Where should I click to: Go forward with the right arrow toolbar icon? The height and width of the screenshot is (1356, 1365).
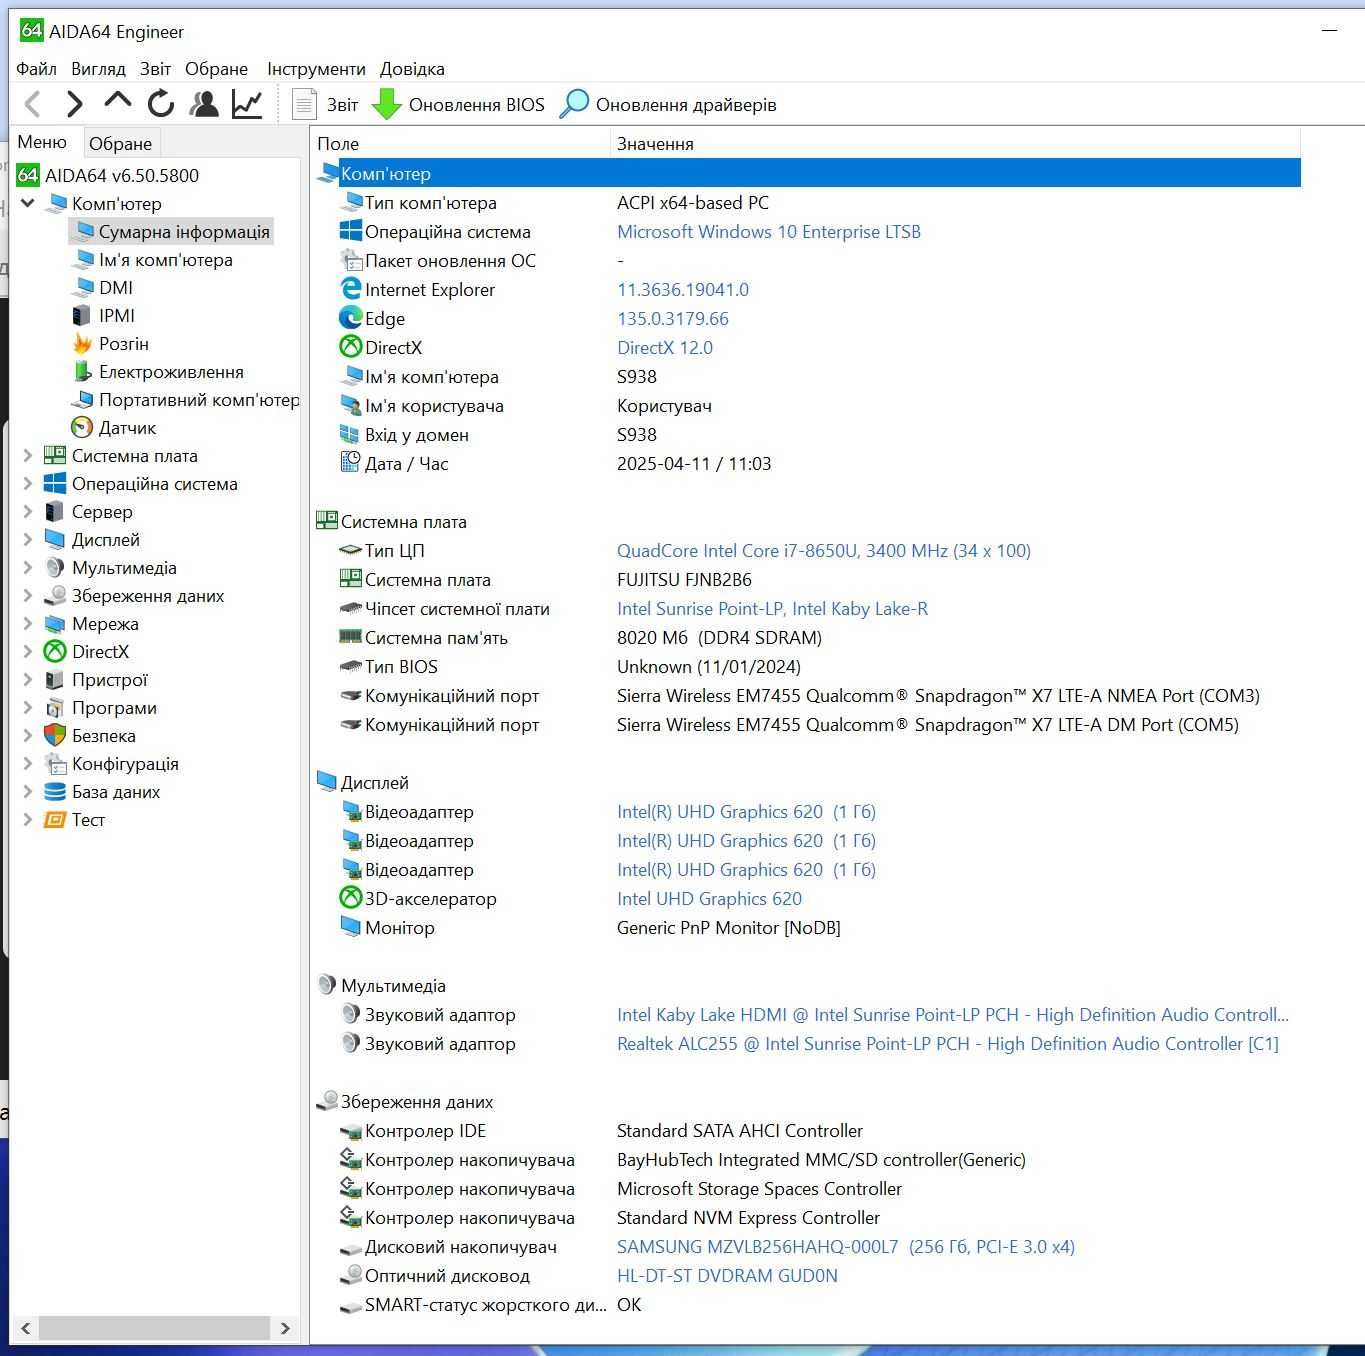[x=74, y=104]
